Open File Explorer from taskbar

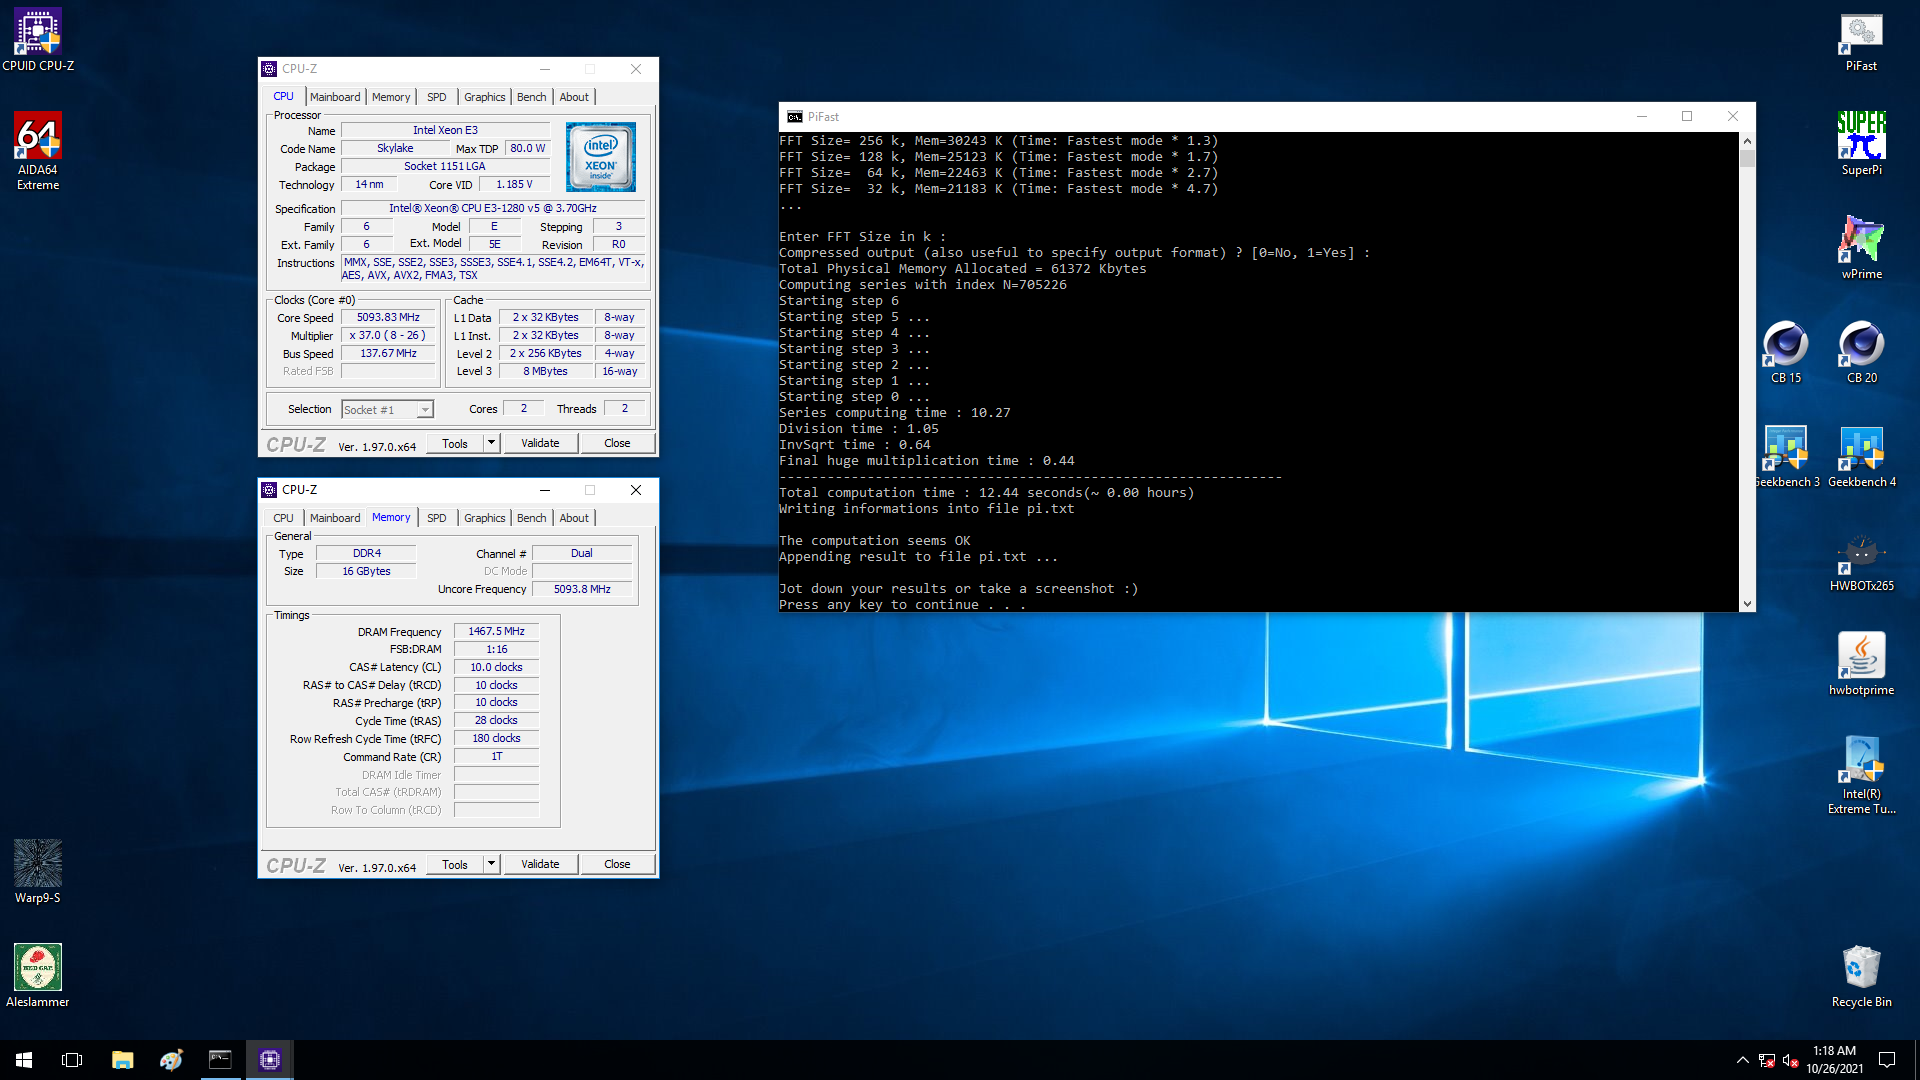pyautogui.click(x=122, y=1060)
